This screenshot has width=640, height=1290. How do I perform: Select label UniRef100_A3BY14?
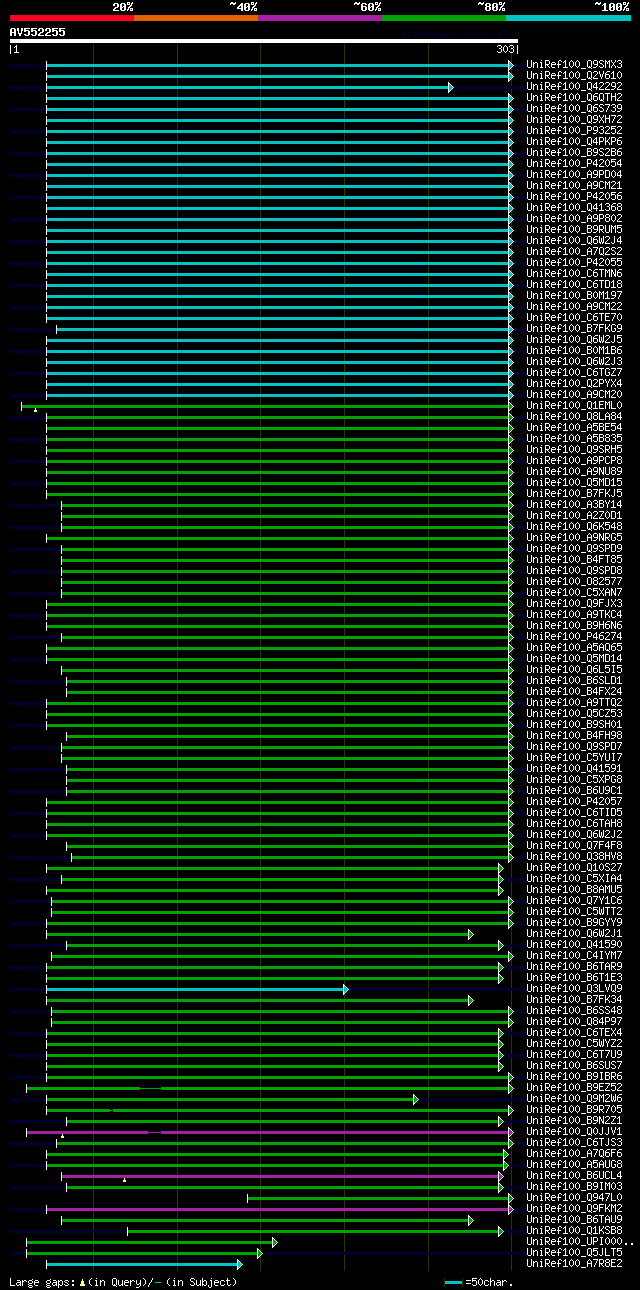[574, 505]
